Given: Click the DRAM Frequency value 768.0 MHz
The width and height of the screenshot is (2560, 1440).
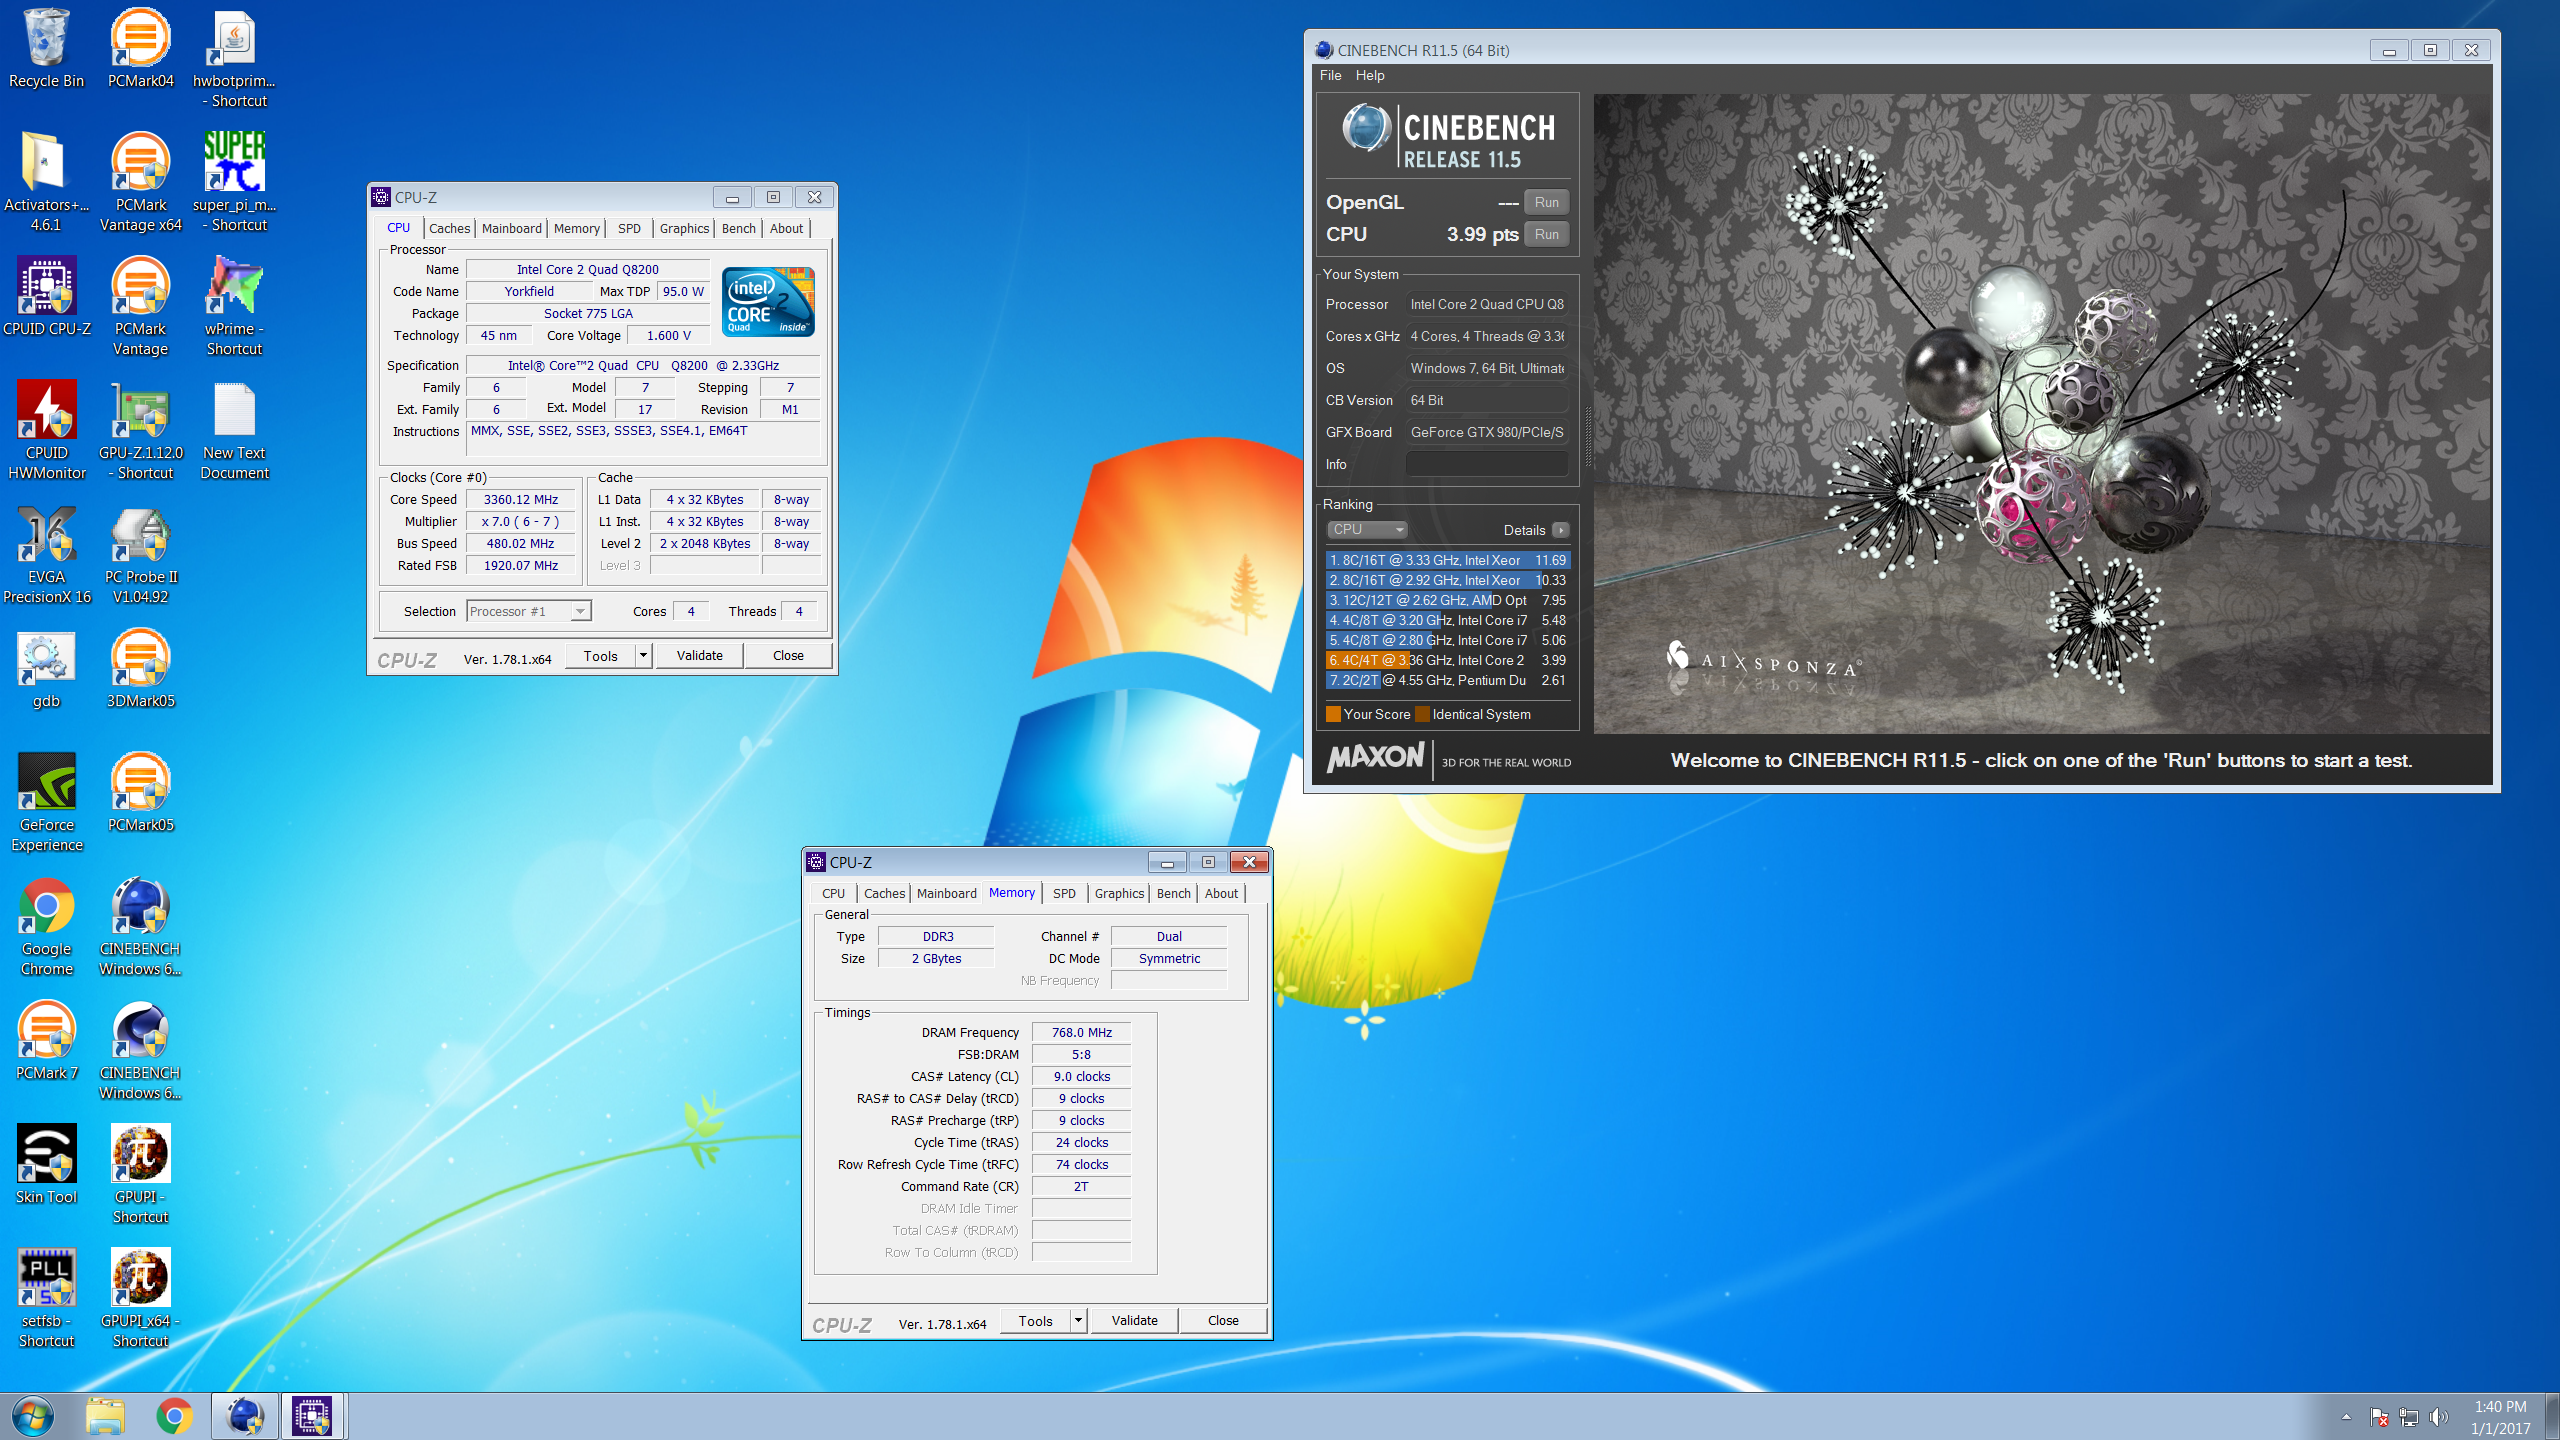Looking at the screenshot, I should click(x=1081, y=1033).
